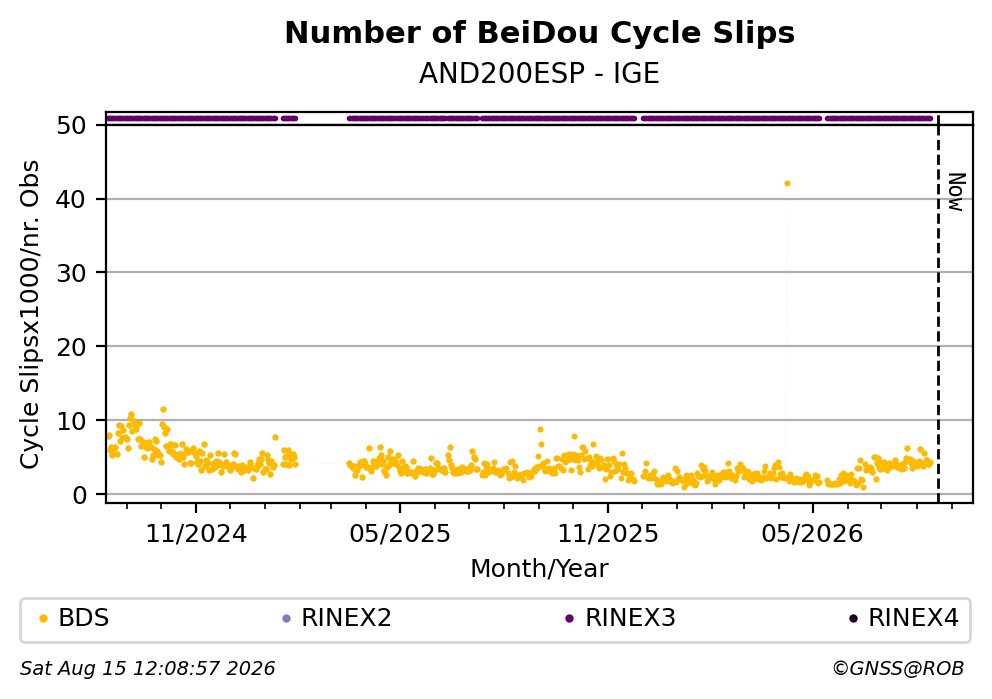Click the station subtitle AND200ESP - IGE

(539, 73)
